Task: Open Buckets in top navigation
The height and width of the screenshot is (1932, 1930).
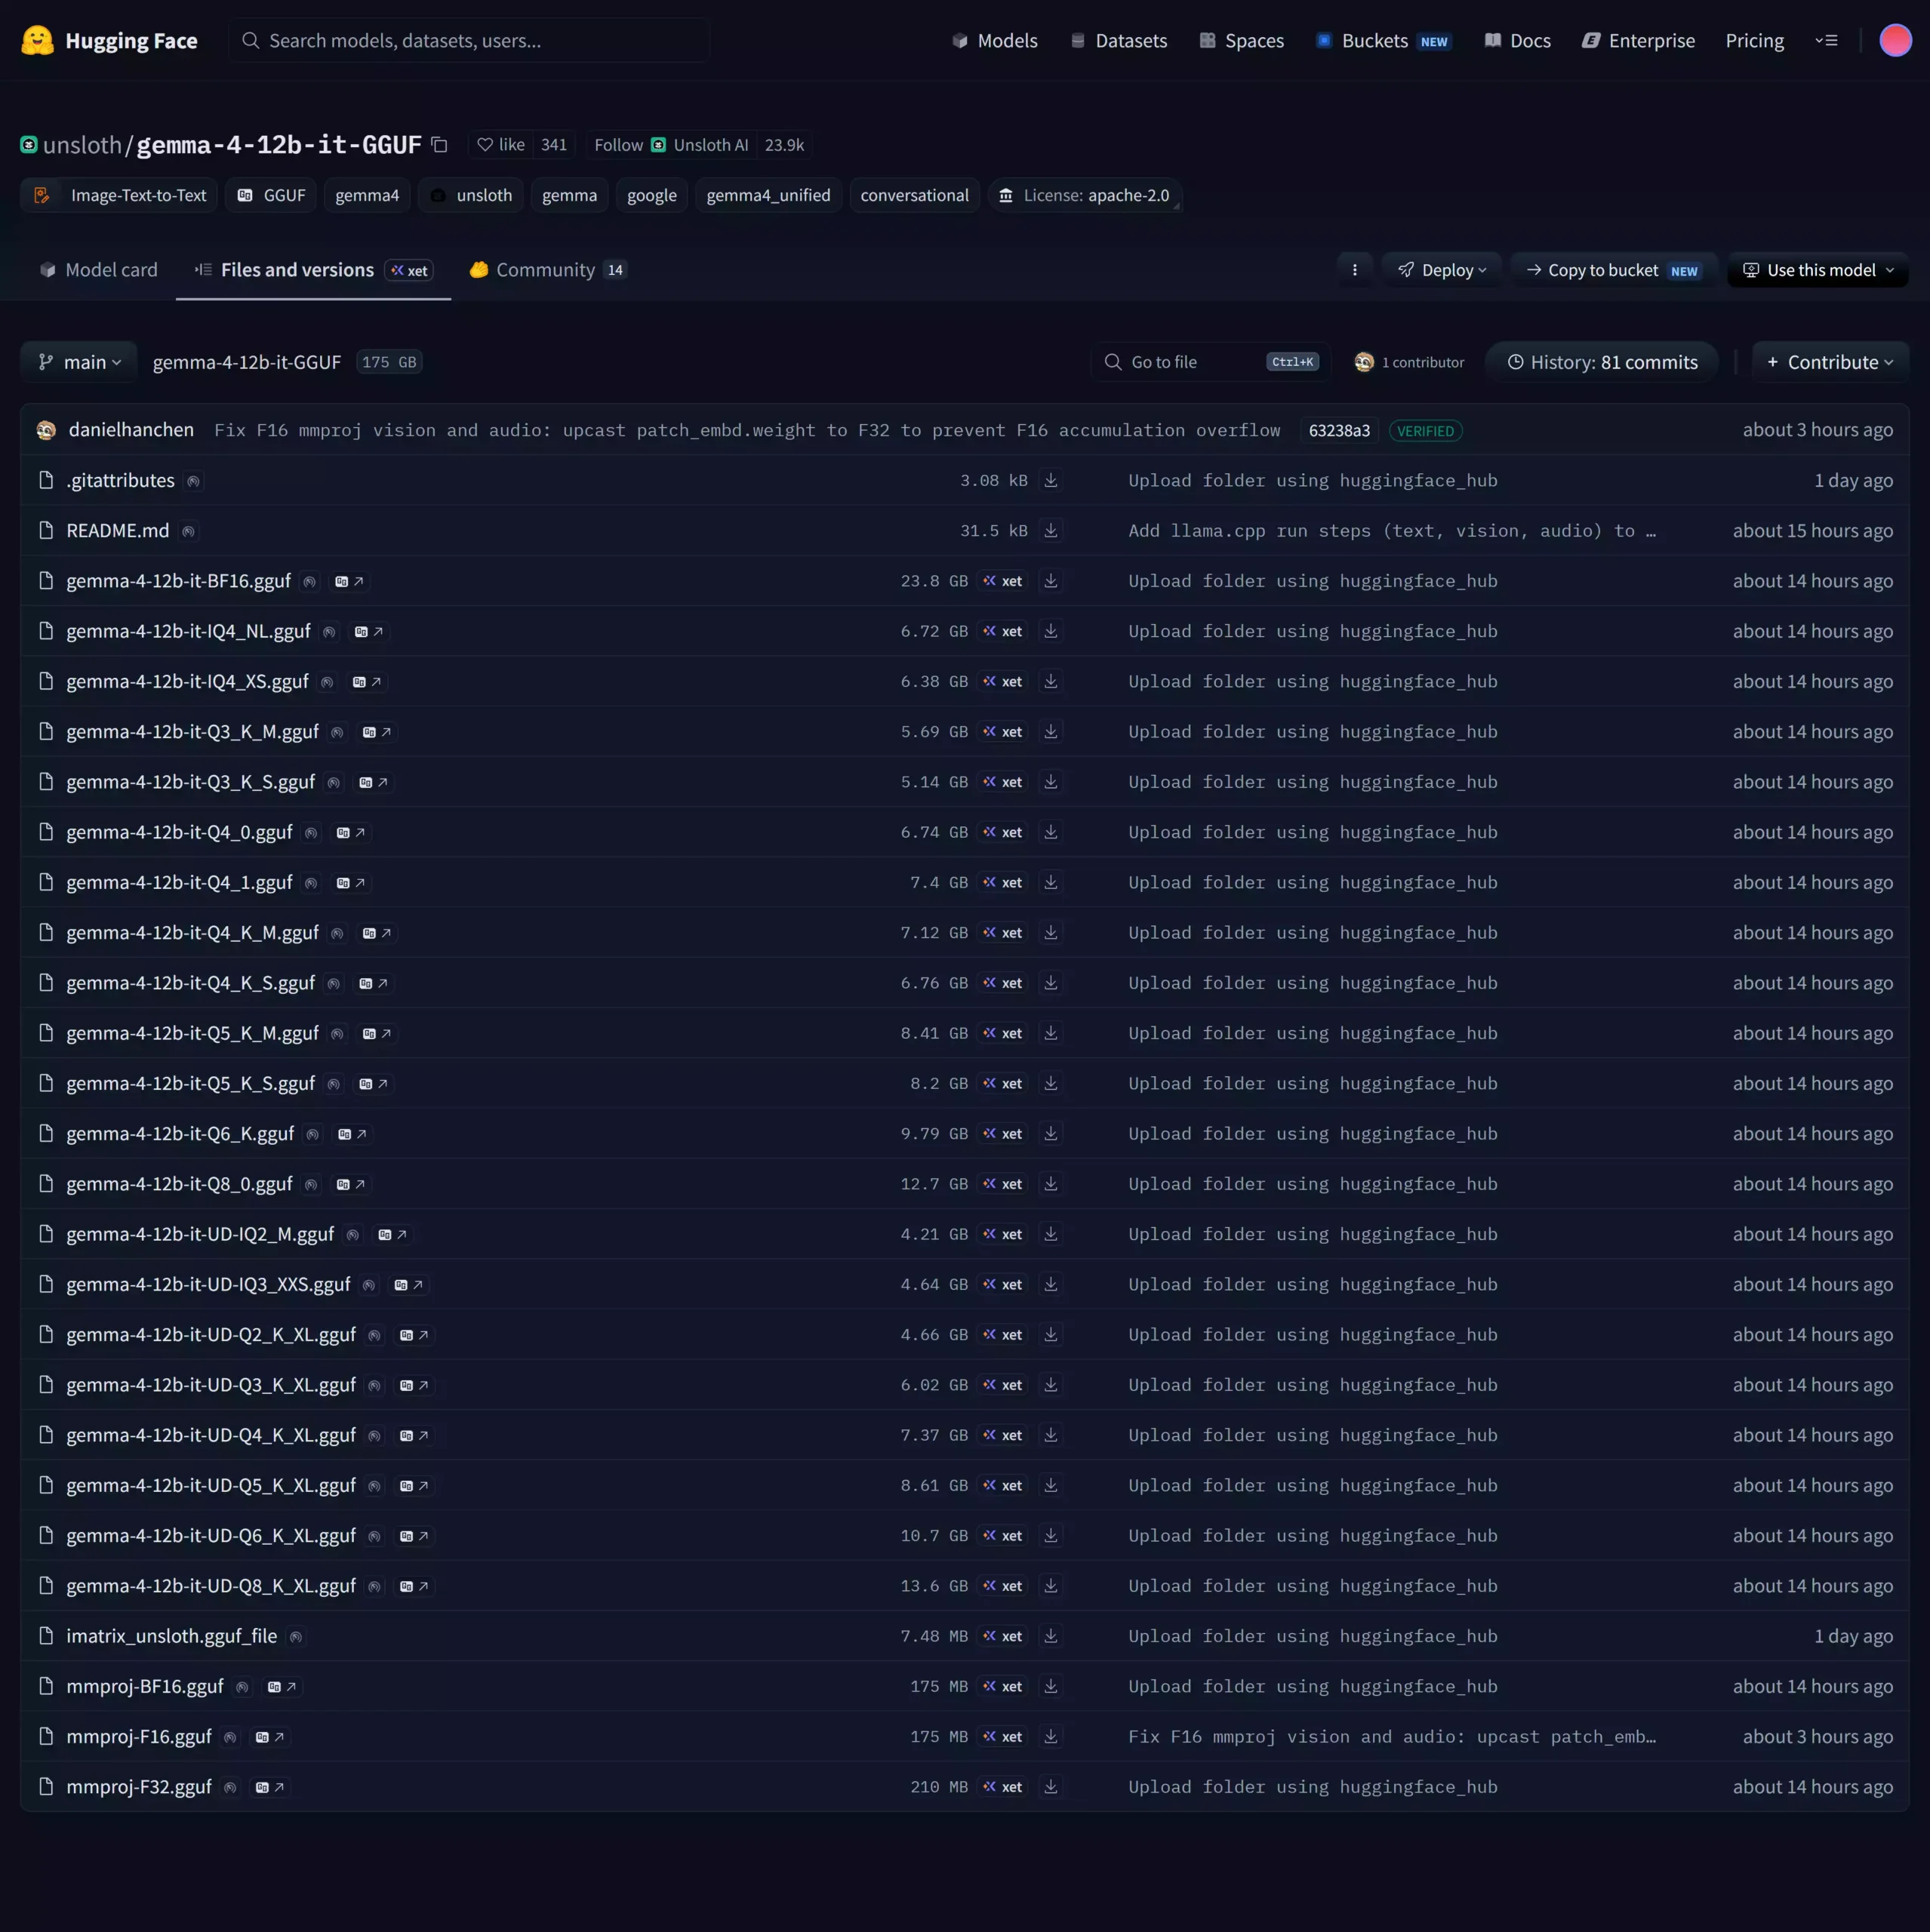Action: (x=1384, y=41)
